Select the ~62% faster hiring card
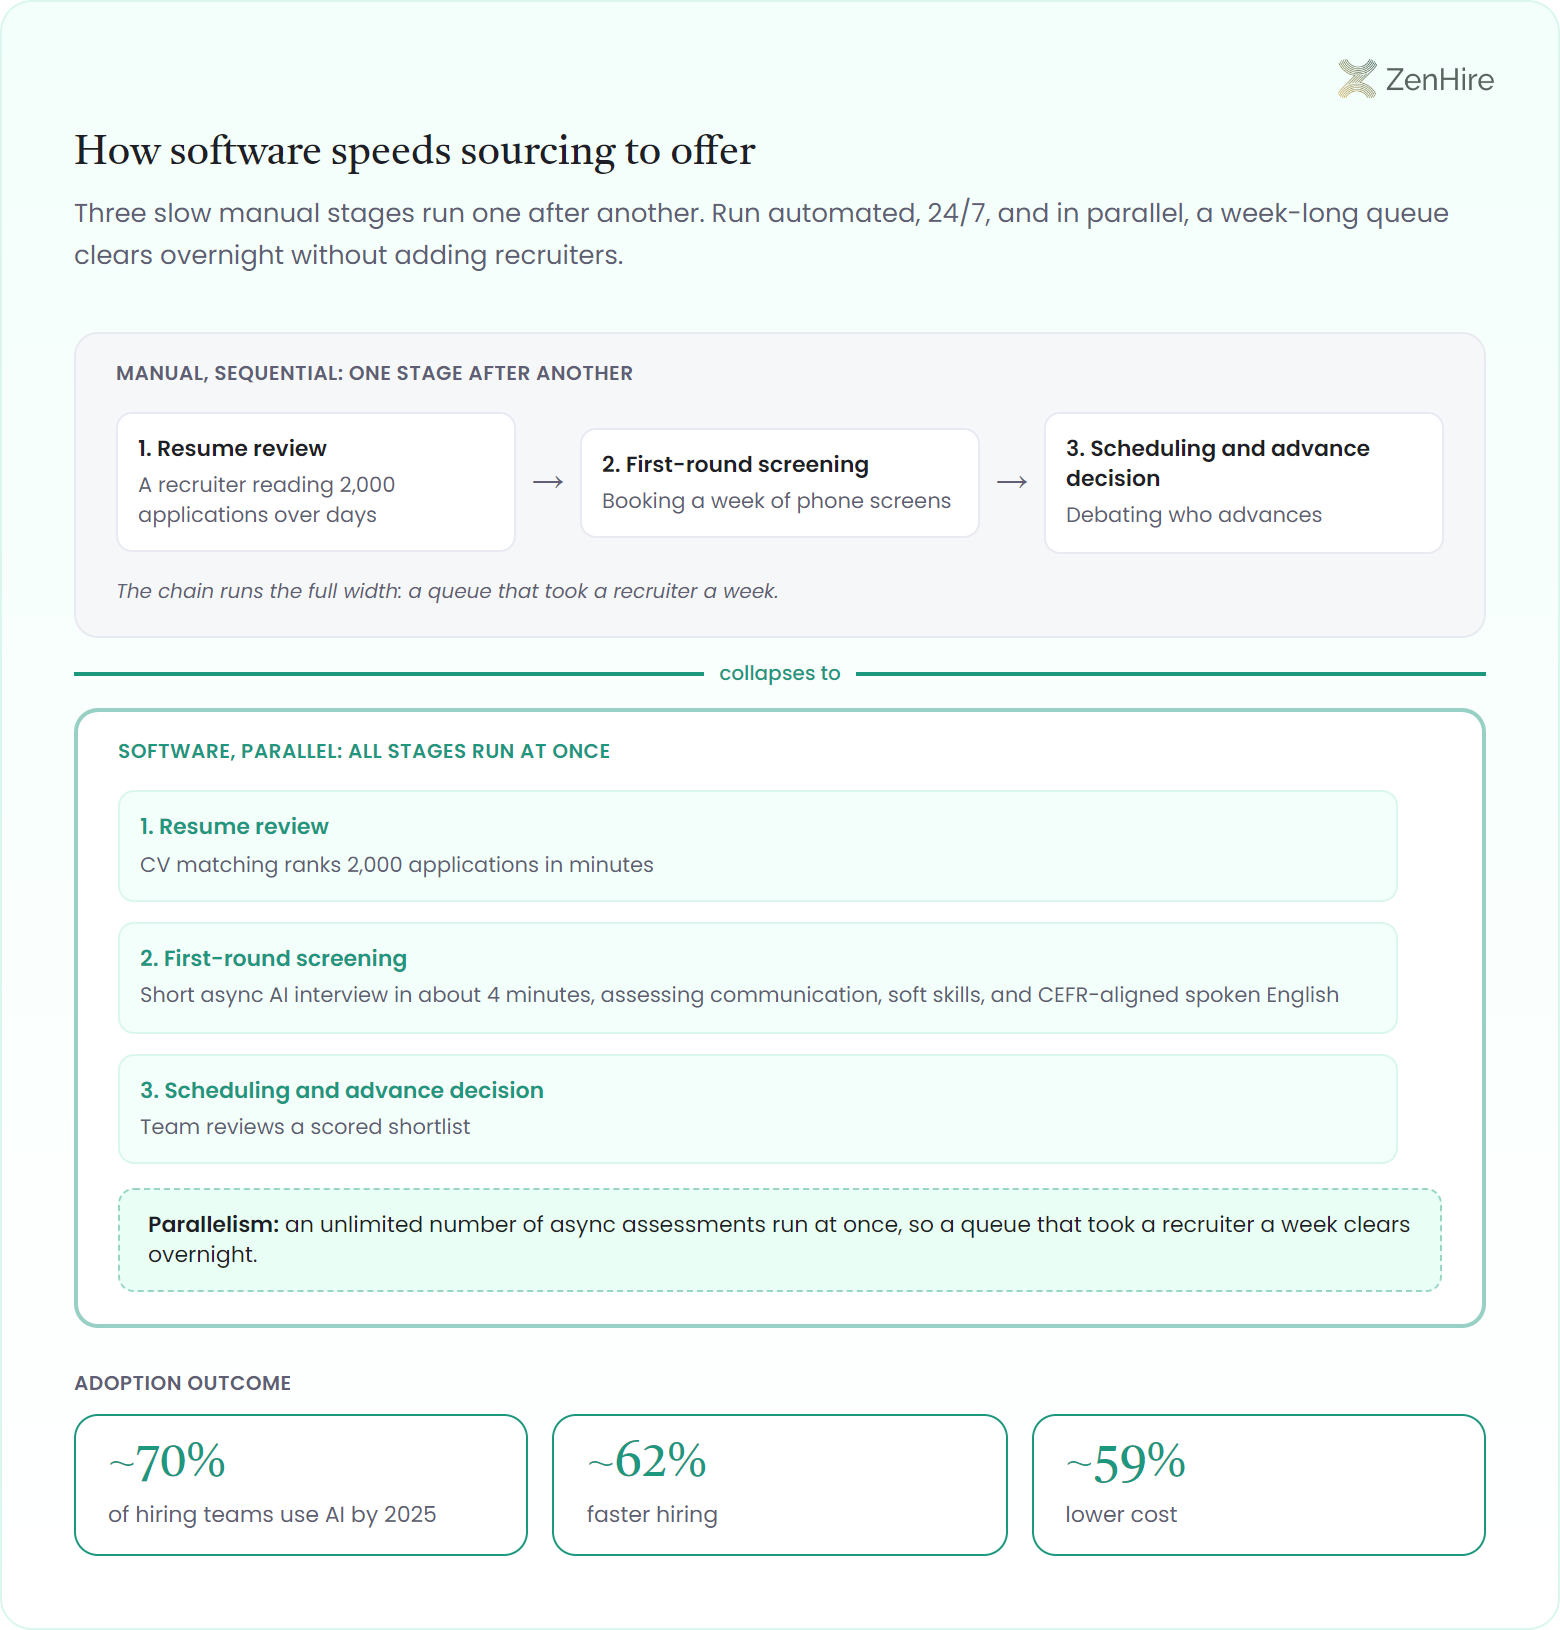 [x=780, y=1485]
